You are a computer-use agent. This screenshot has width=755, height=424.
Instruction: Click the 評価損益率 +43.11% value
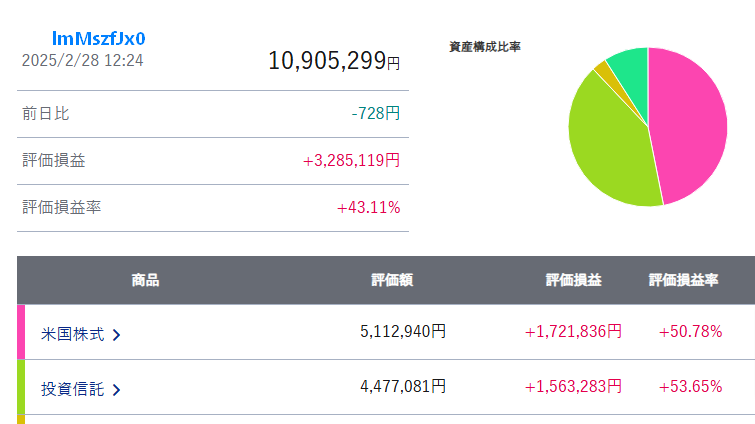(368, 208)
